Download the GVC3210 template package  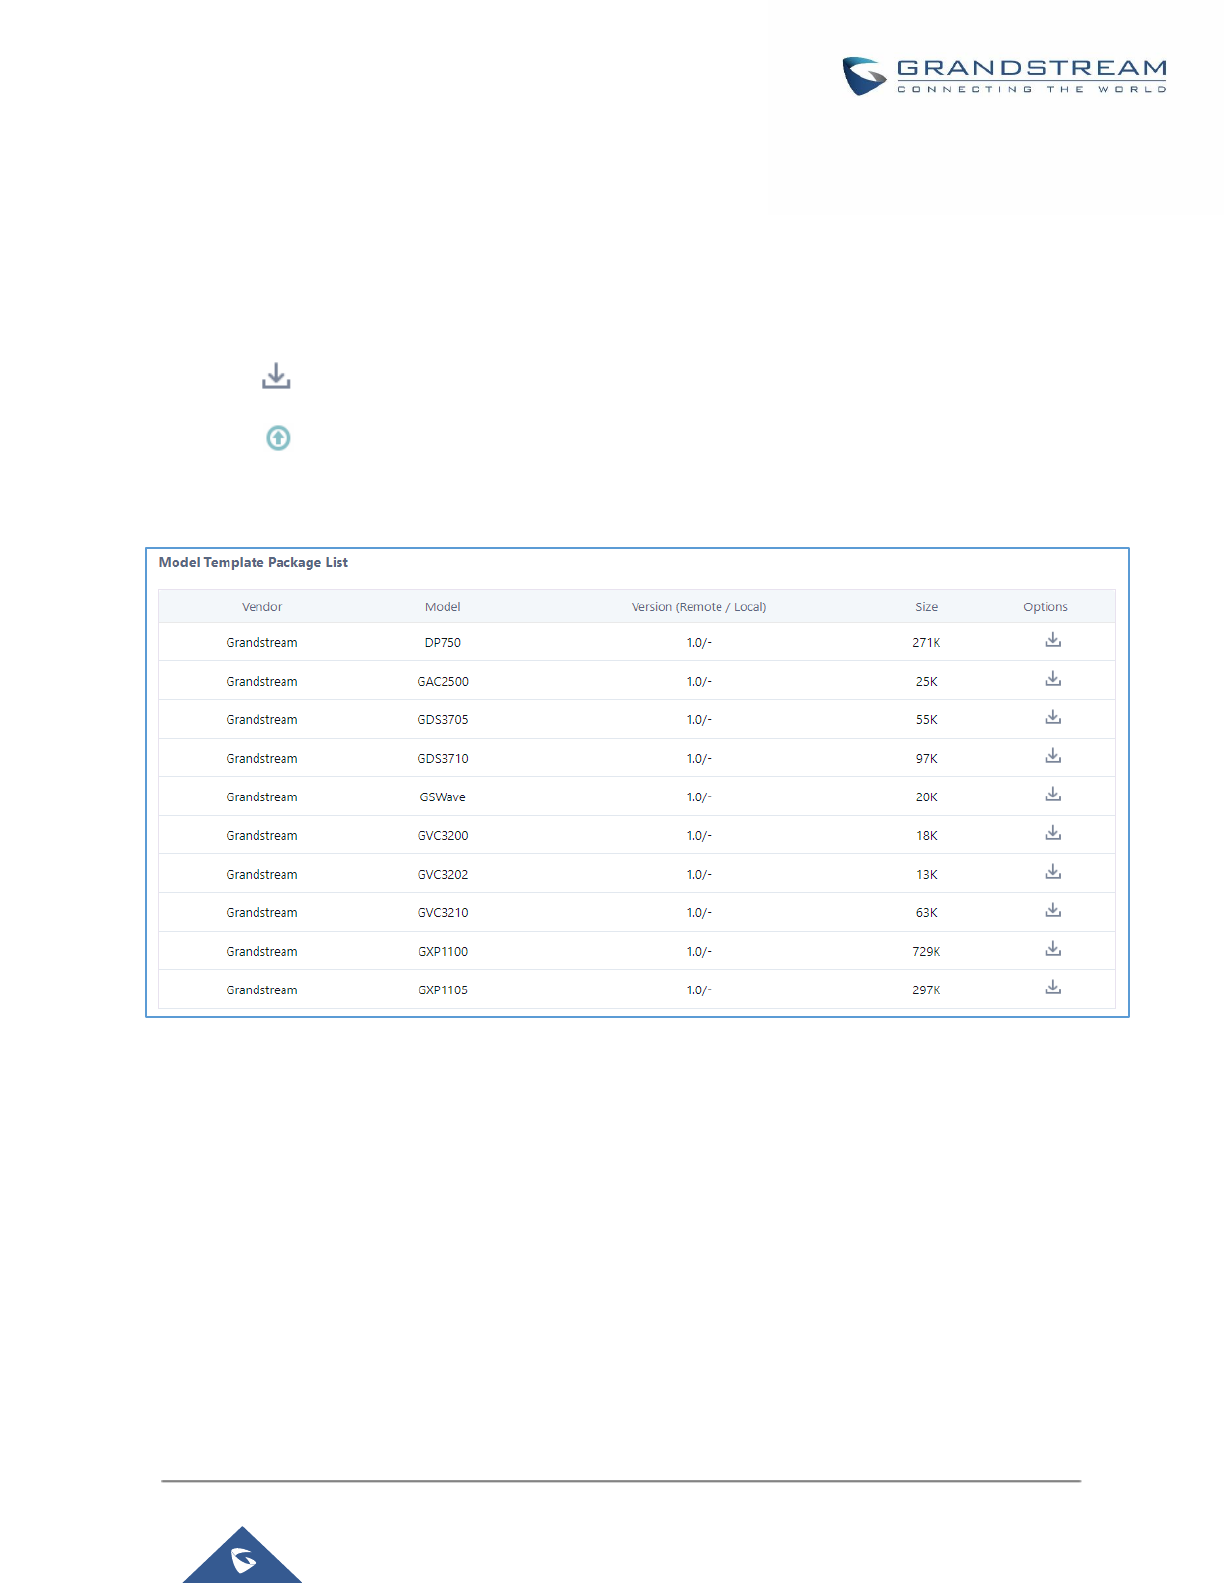pyautogui.click(x=1053, y=910)
